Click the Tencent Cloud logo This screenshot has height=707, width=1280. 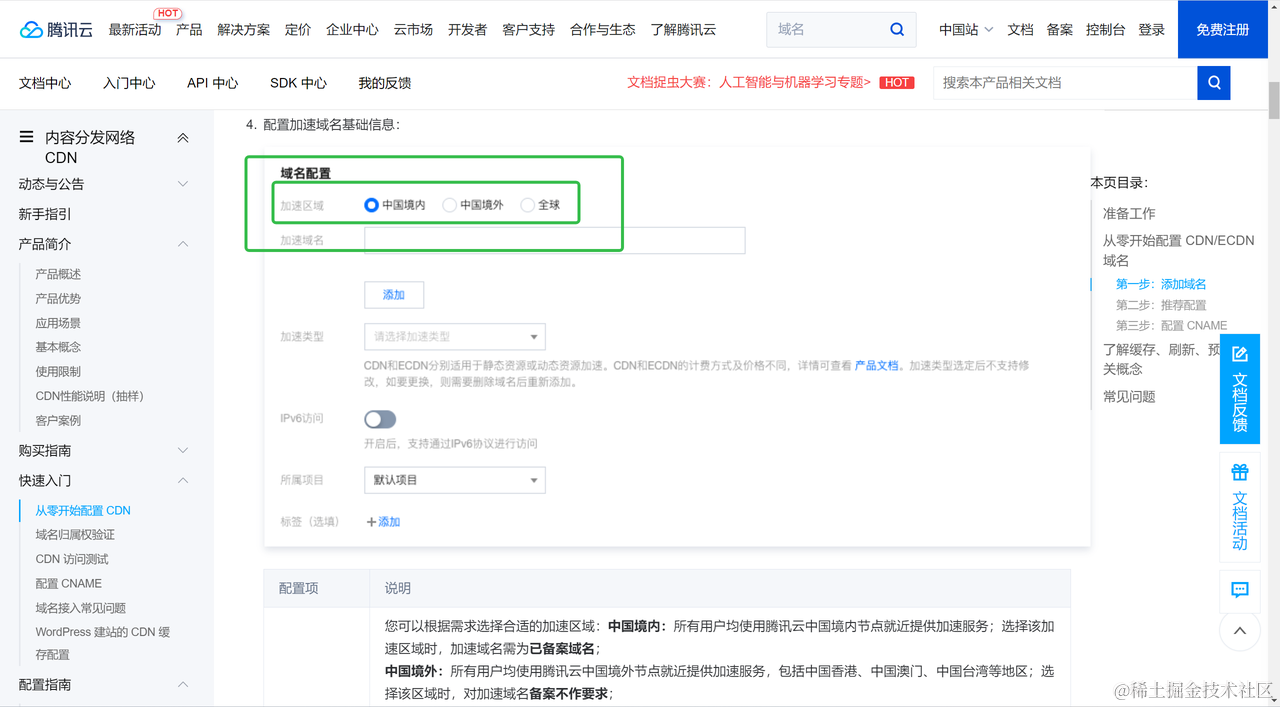coord(56,29)
